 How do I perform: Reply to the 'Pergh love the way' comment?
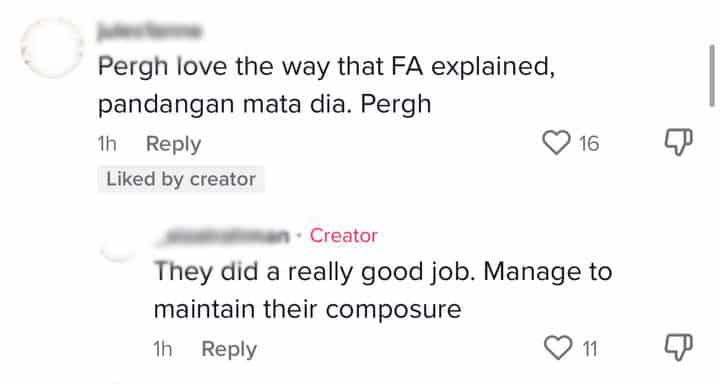tap(174, 144)
